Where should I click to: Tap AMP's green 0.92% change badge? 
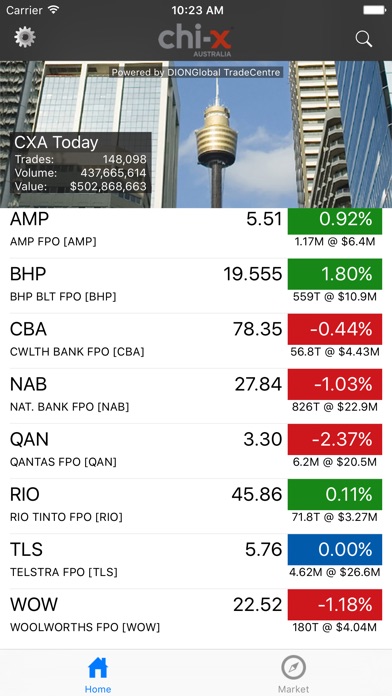pos(335,221)
